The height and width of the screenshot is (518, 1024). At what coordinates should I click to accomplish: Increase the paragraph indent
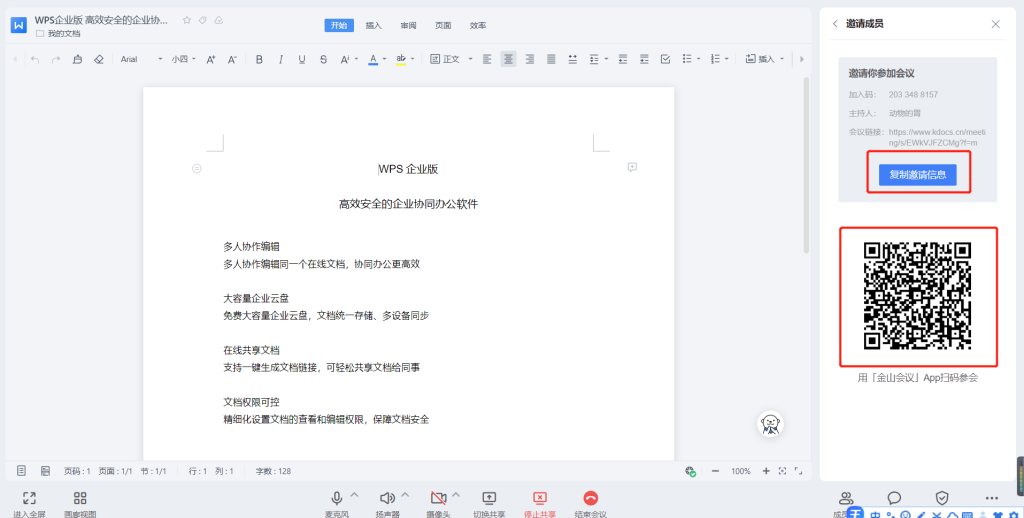(x=644, y=59)
